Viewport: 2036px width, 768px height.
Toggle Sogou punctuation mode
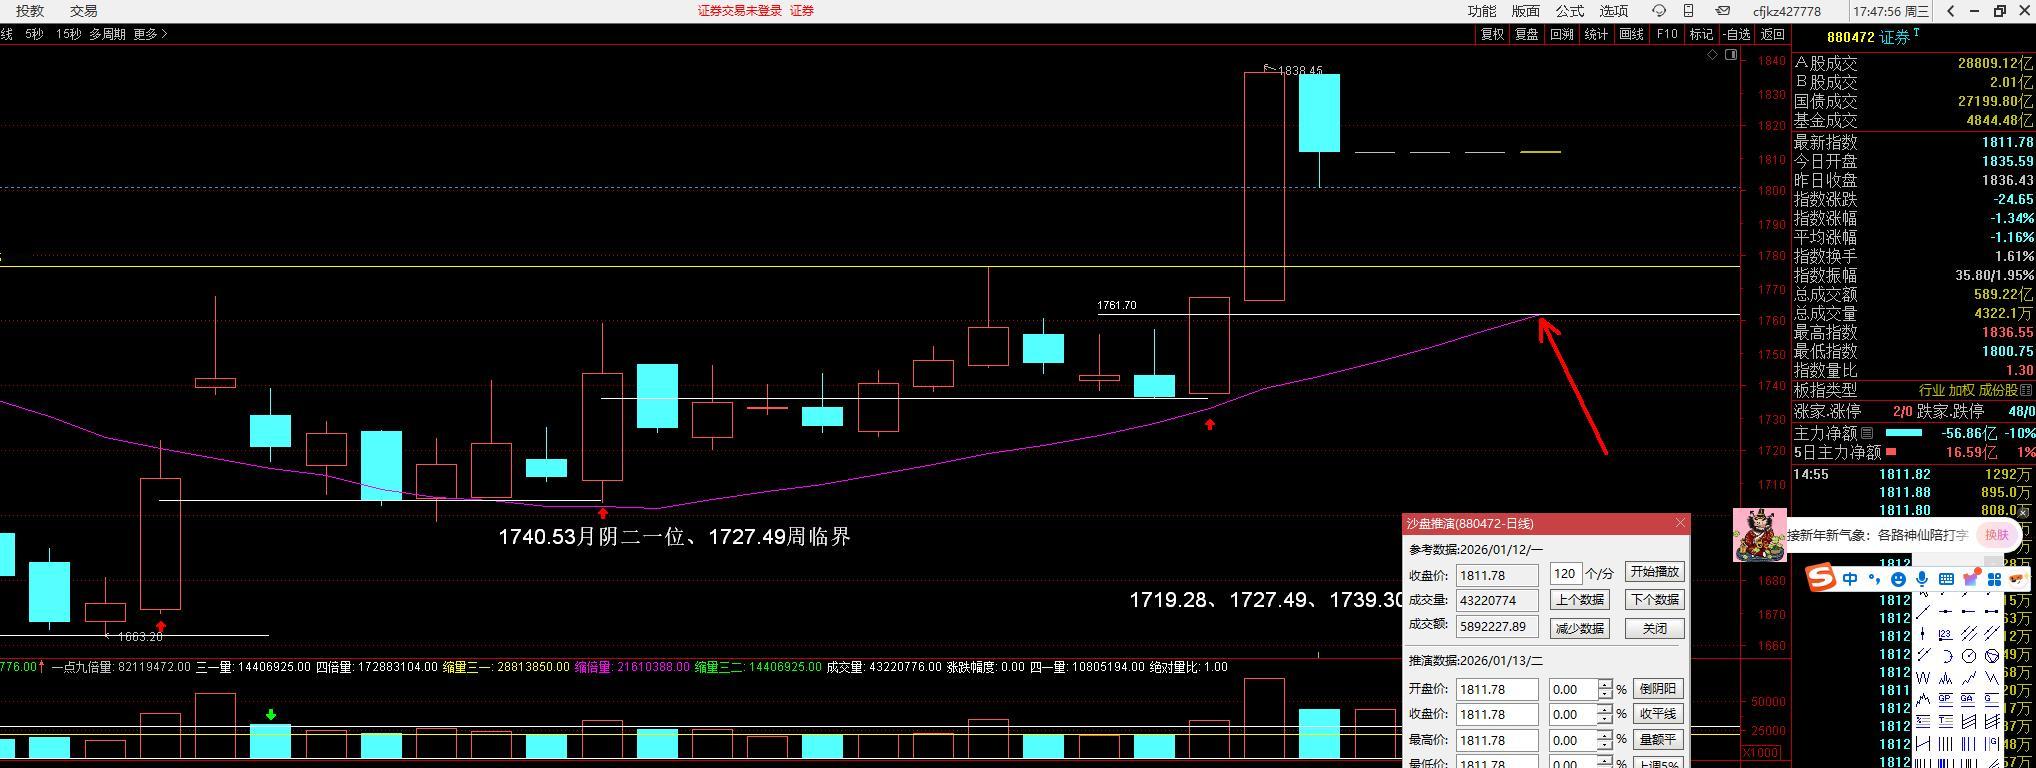(x=1874, y=578)
